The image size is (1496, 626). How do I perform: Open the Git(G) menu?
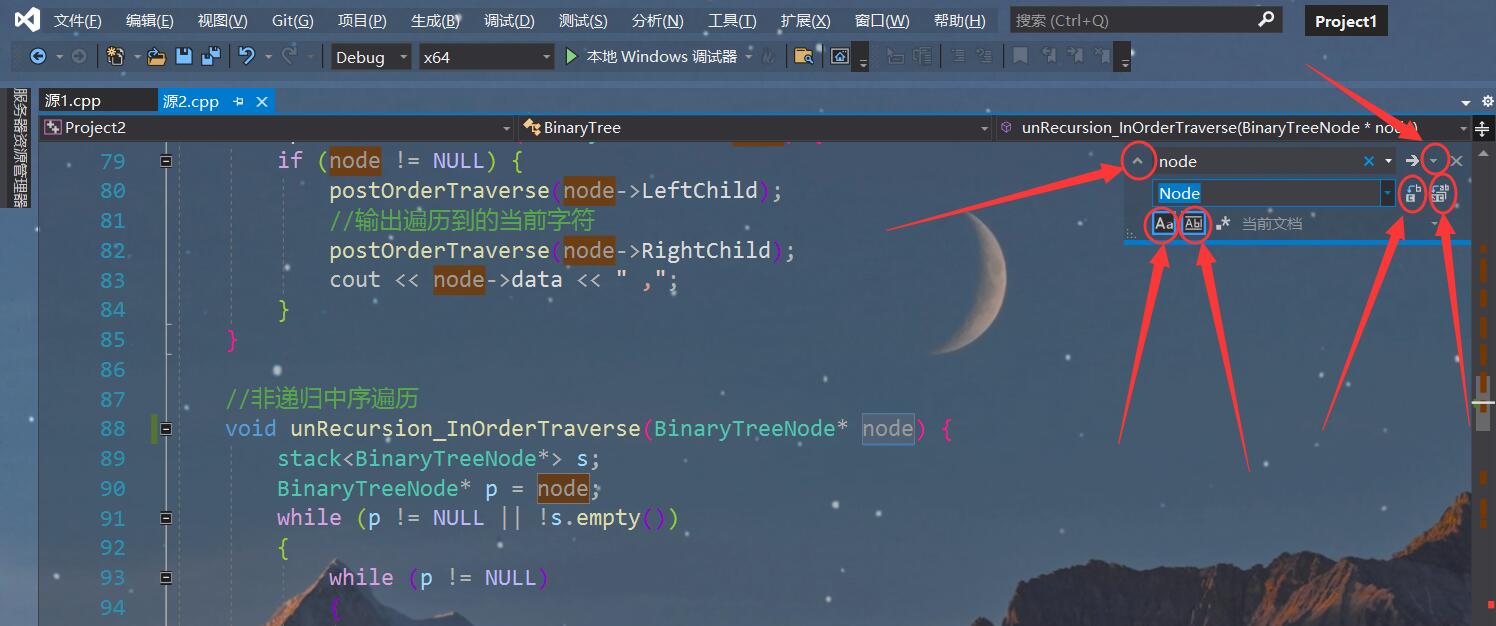(x=292, y=20)
